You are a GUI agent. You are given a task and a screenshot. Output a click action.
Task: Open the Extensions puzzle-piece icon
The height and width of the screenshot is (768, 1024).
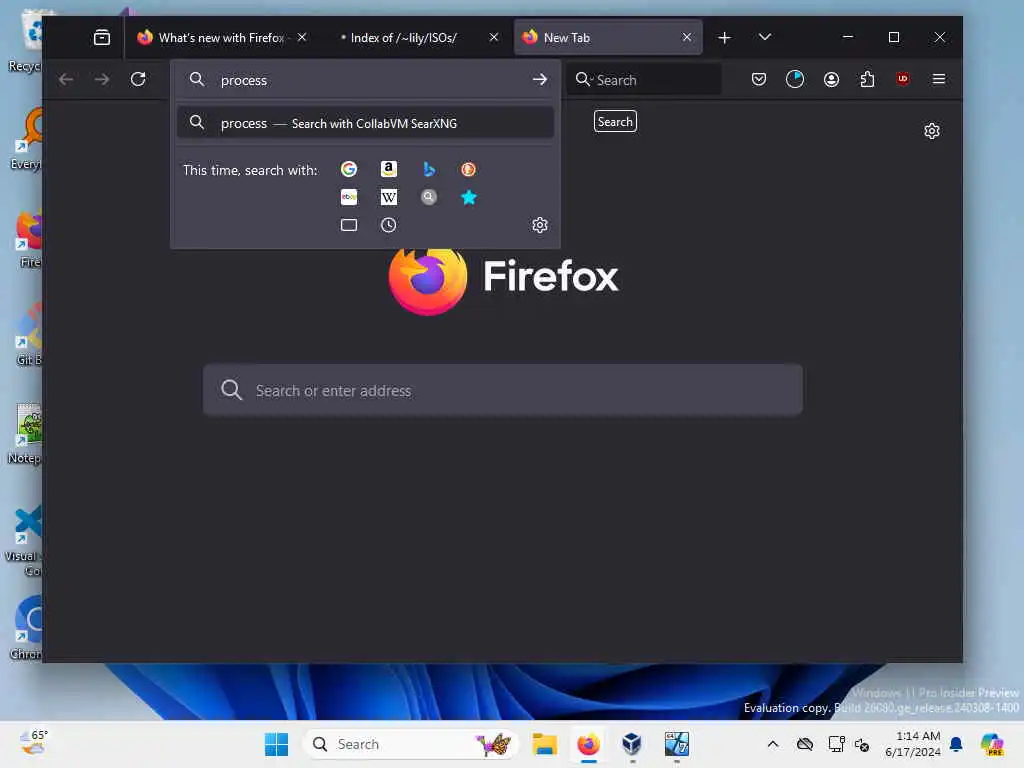[867, 80]
